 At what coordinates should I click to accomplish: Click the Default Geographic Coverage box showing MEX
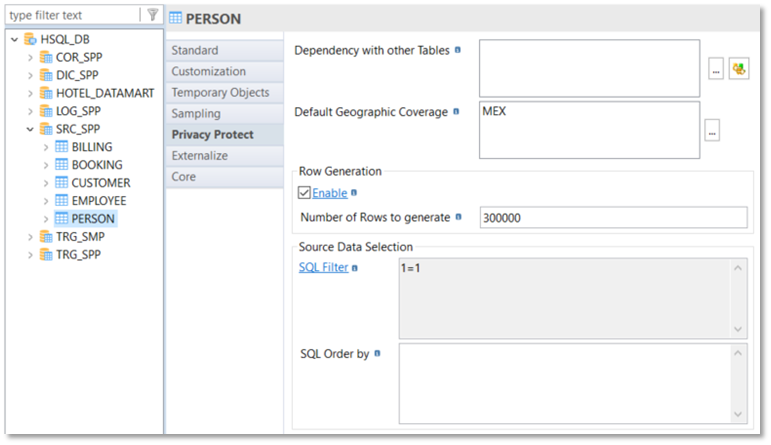[x=589, y=130]
